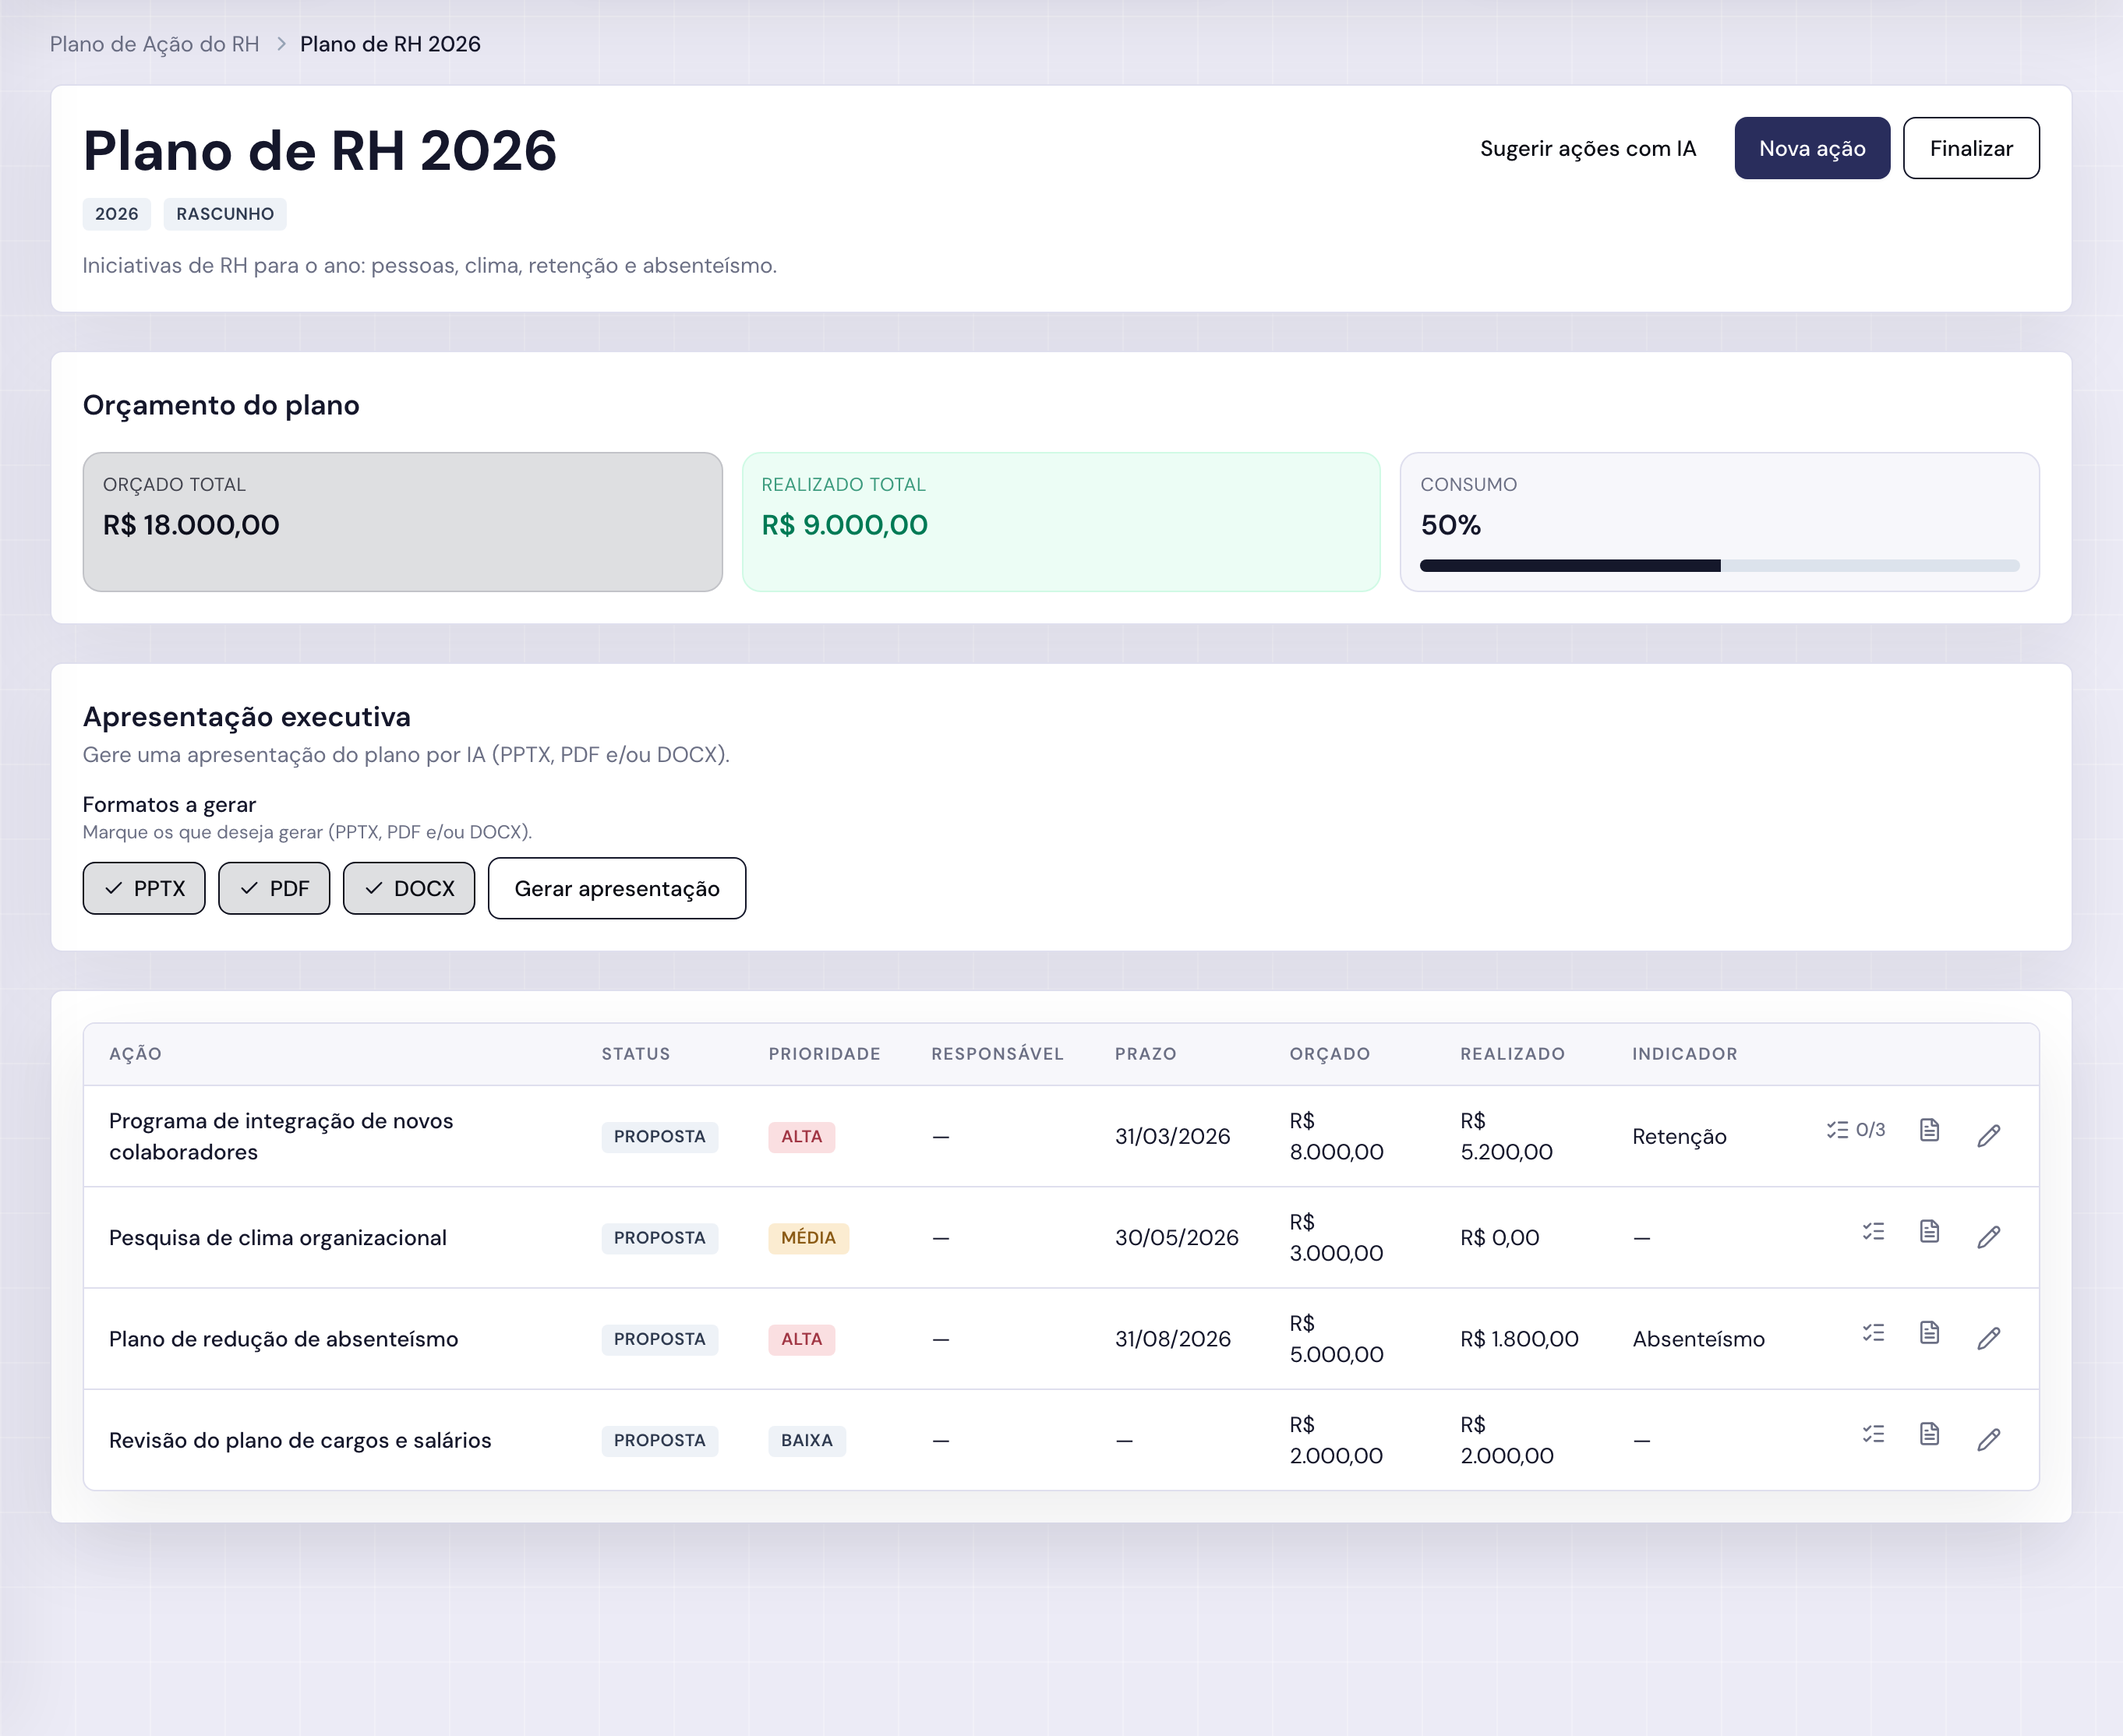This screenshot has height=1736, width=2123.
Task: Click the ORÇADO column header
Action: pyautogui.click(x=1329, y=1054)
